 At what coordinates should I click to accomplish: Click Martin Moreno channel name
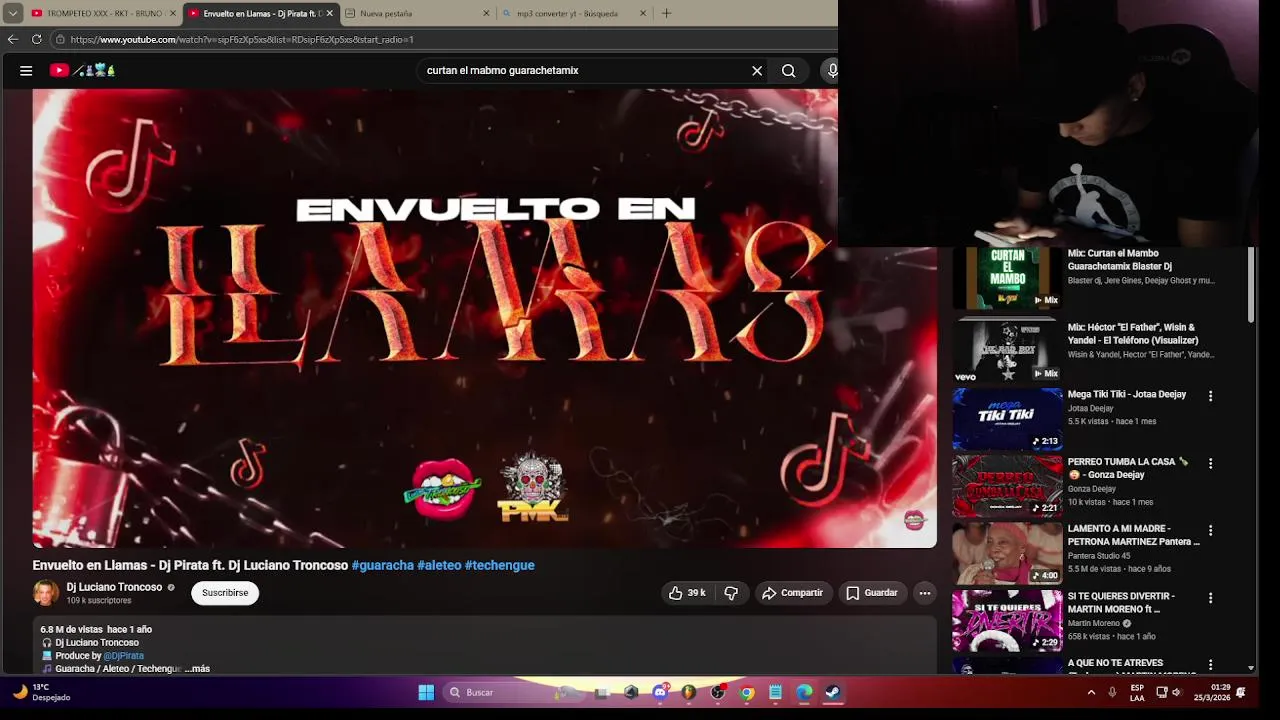coord(1094,623)
